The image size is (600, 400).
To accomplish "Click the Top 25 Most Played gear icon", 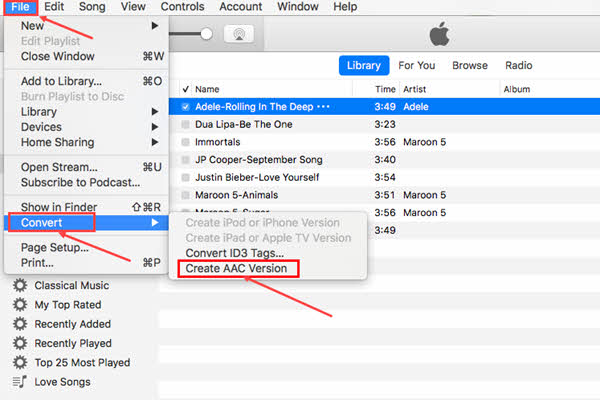I will 20,362.
